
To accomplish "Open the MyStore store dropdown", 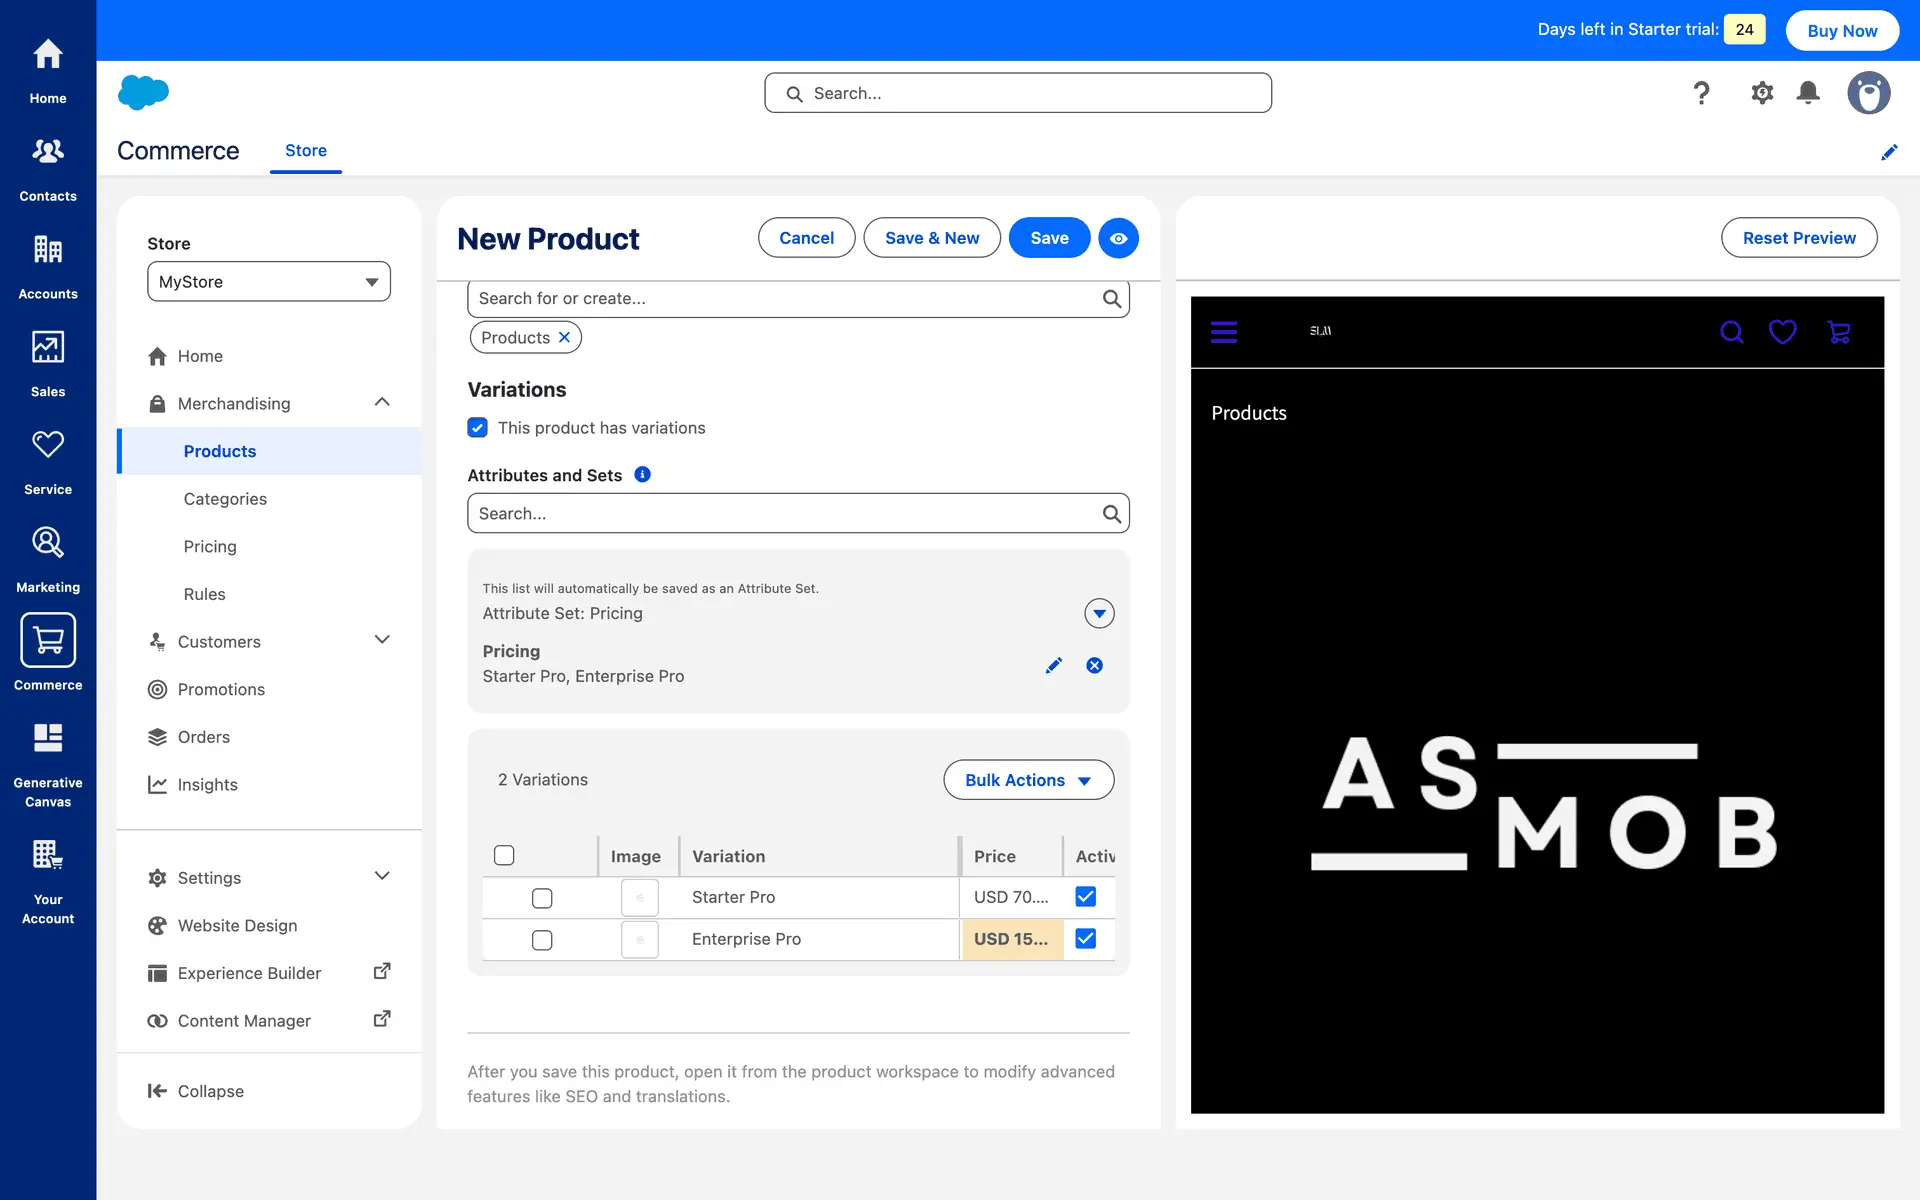I will tap(269, 282).
